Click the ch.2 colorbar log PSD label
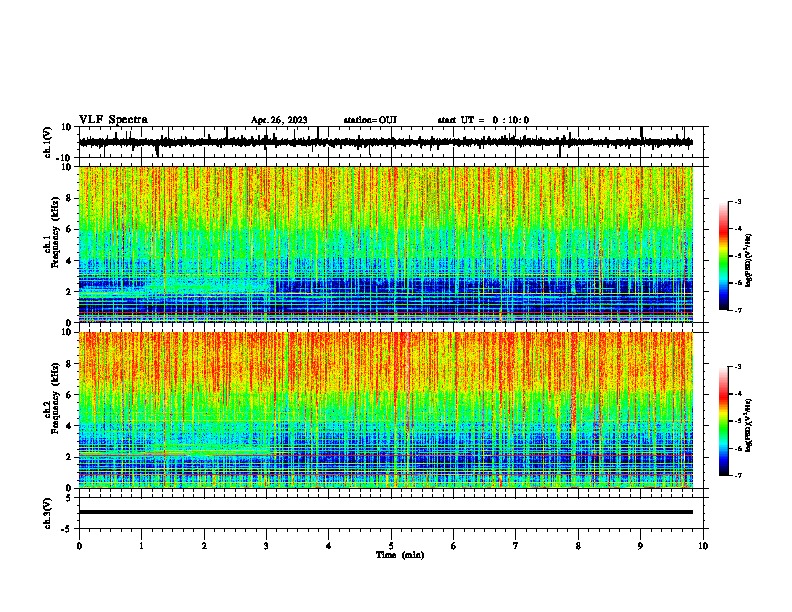 [x=748, y=425]
